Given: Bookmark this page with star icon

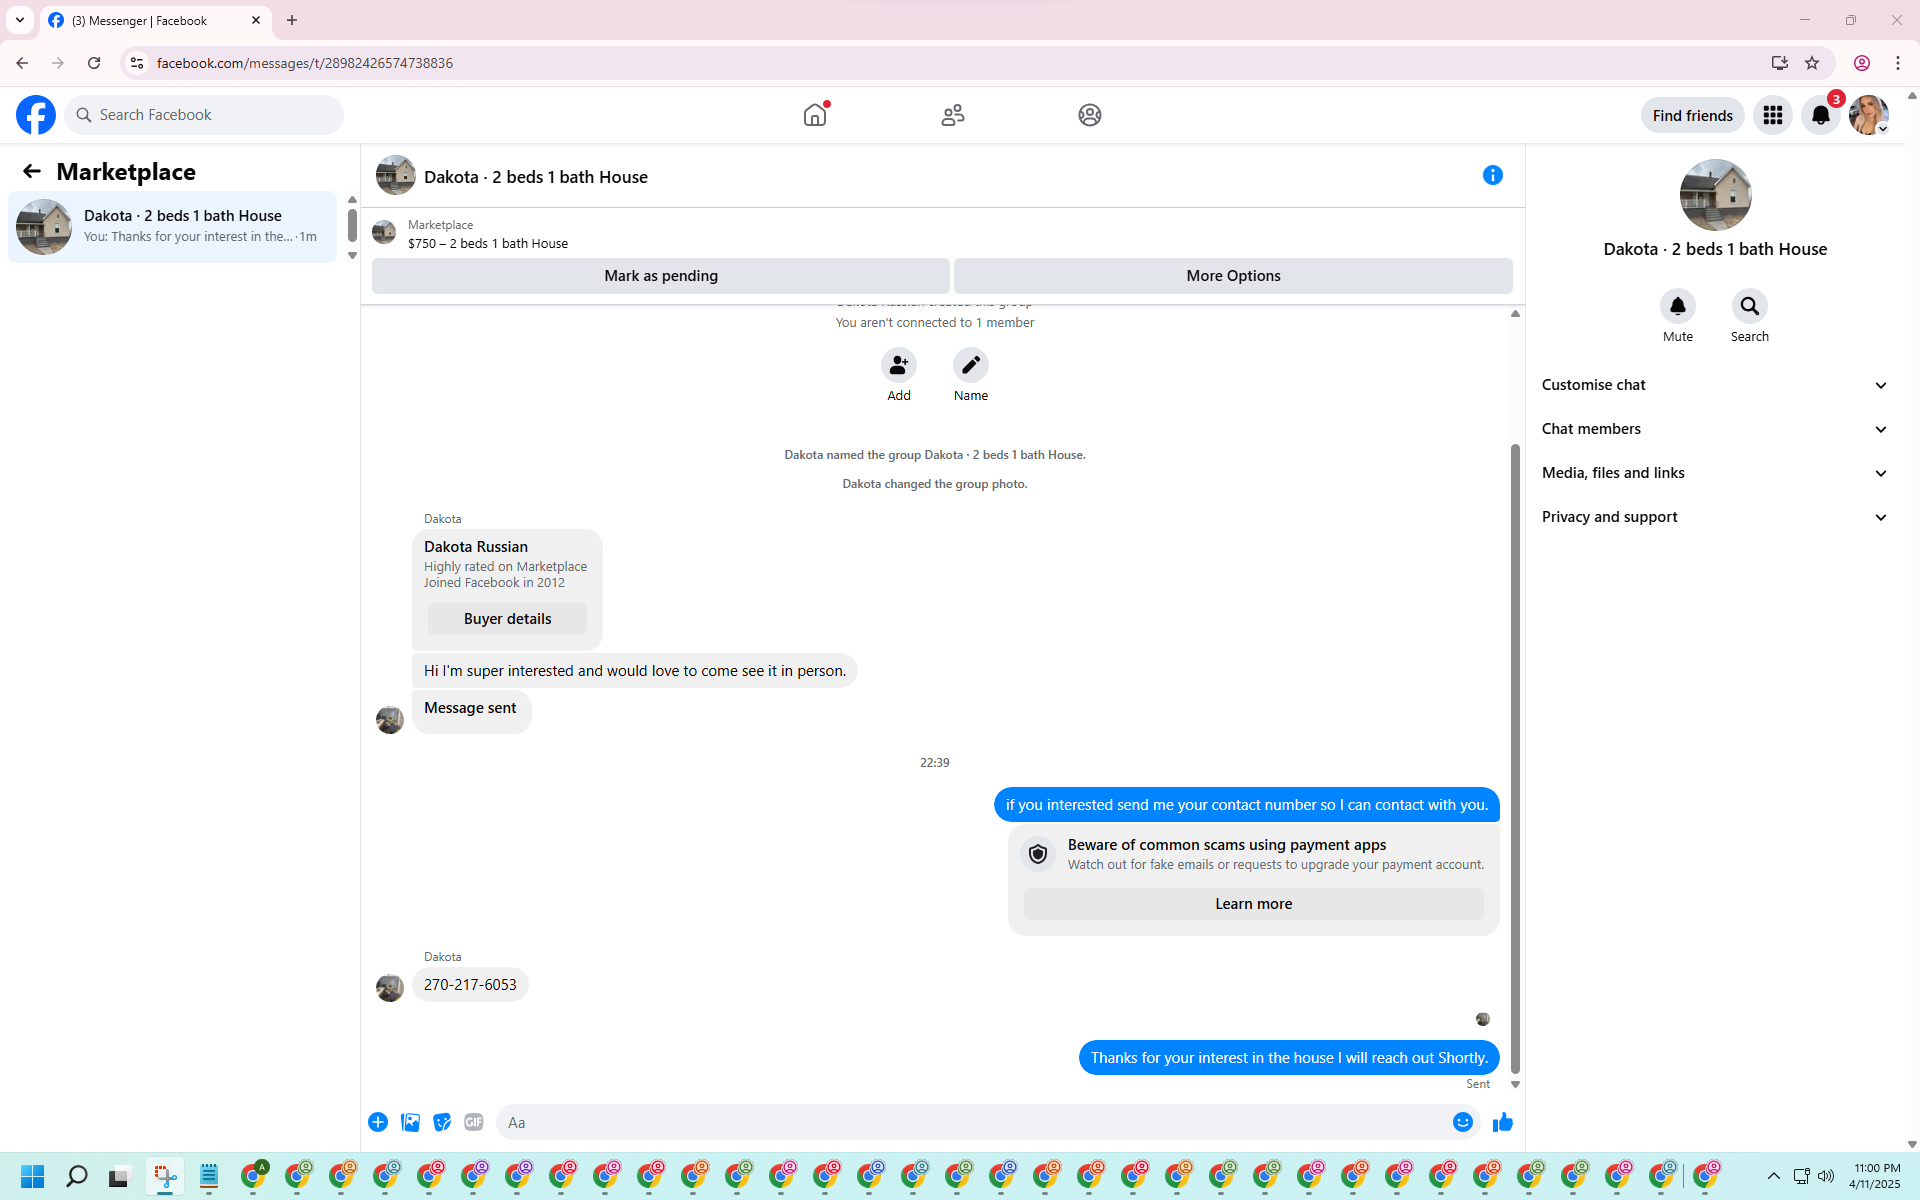Looking at the screenshot, I should pyautogui.click(x=1812, y=63).
